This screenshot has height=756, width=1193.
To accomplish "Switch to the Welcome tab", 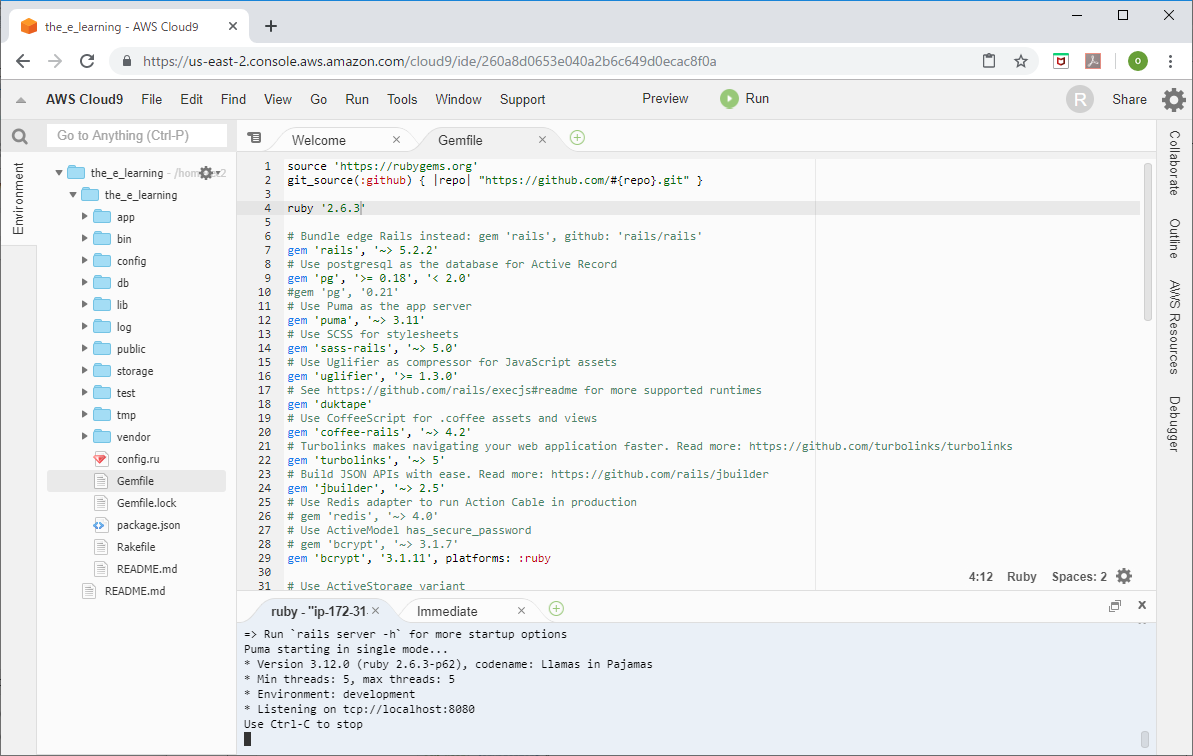I will coord(319,141).
